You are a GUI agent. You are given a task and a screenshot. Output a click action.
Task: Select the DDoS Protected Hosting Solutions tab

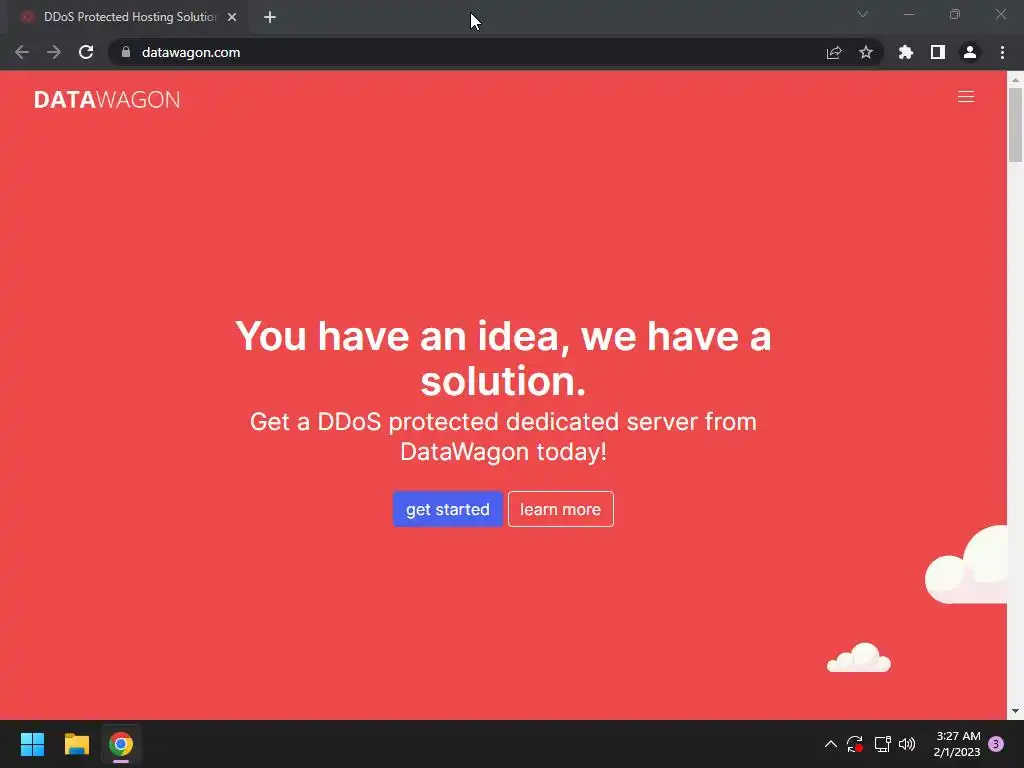point(129,17)
